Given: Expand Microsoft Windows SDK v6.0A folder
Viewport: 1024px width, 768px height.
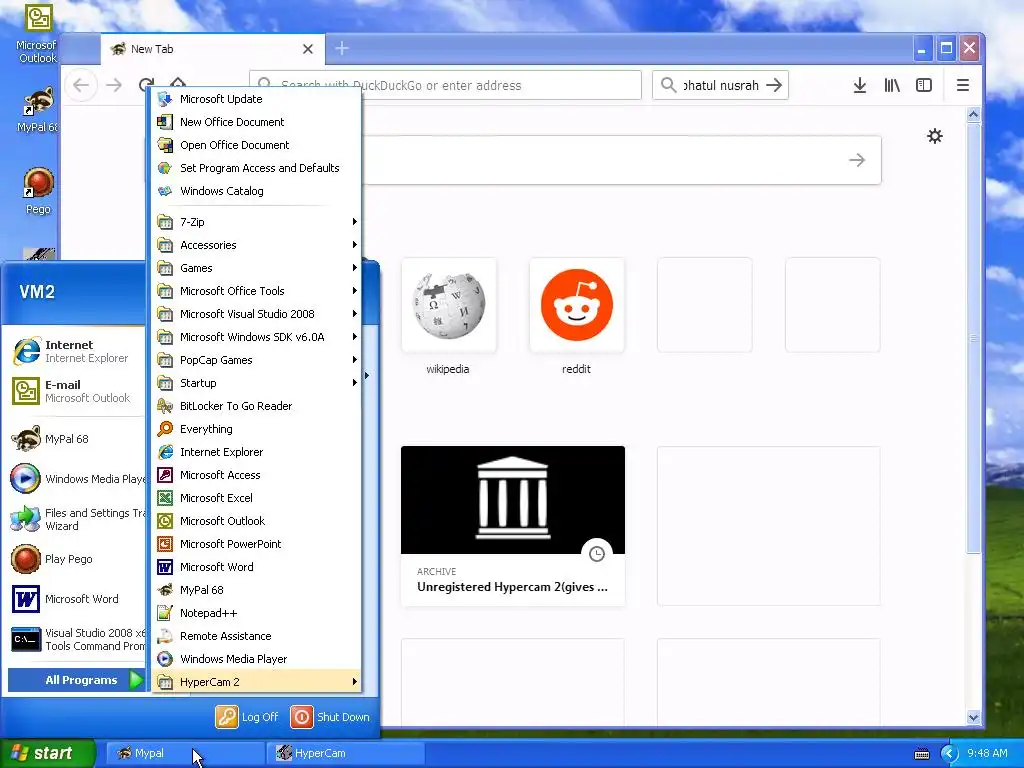Looking at the screenshot, I should [256, 336].
